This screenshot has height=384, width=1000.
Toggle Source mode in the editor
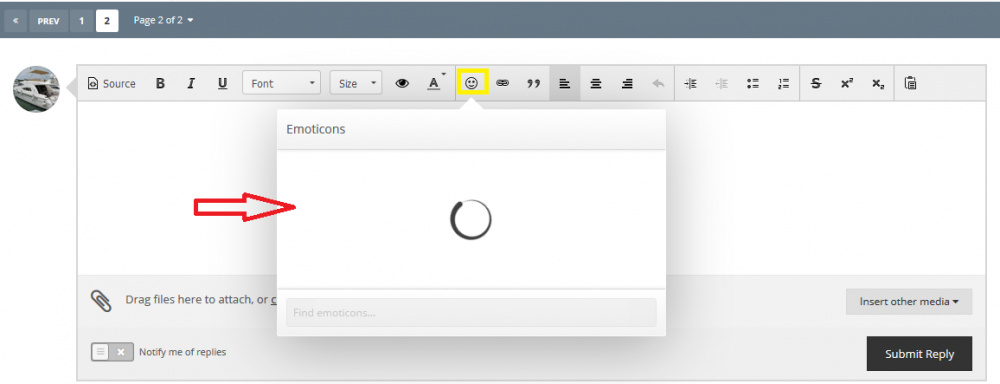point(112,84)
